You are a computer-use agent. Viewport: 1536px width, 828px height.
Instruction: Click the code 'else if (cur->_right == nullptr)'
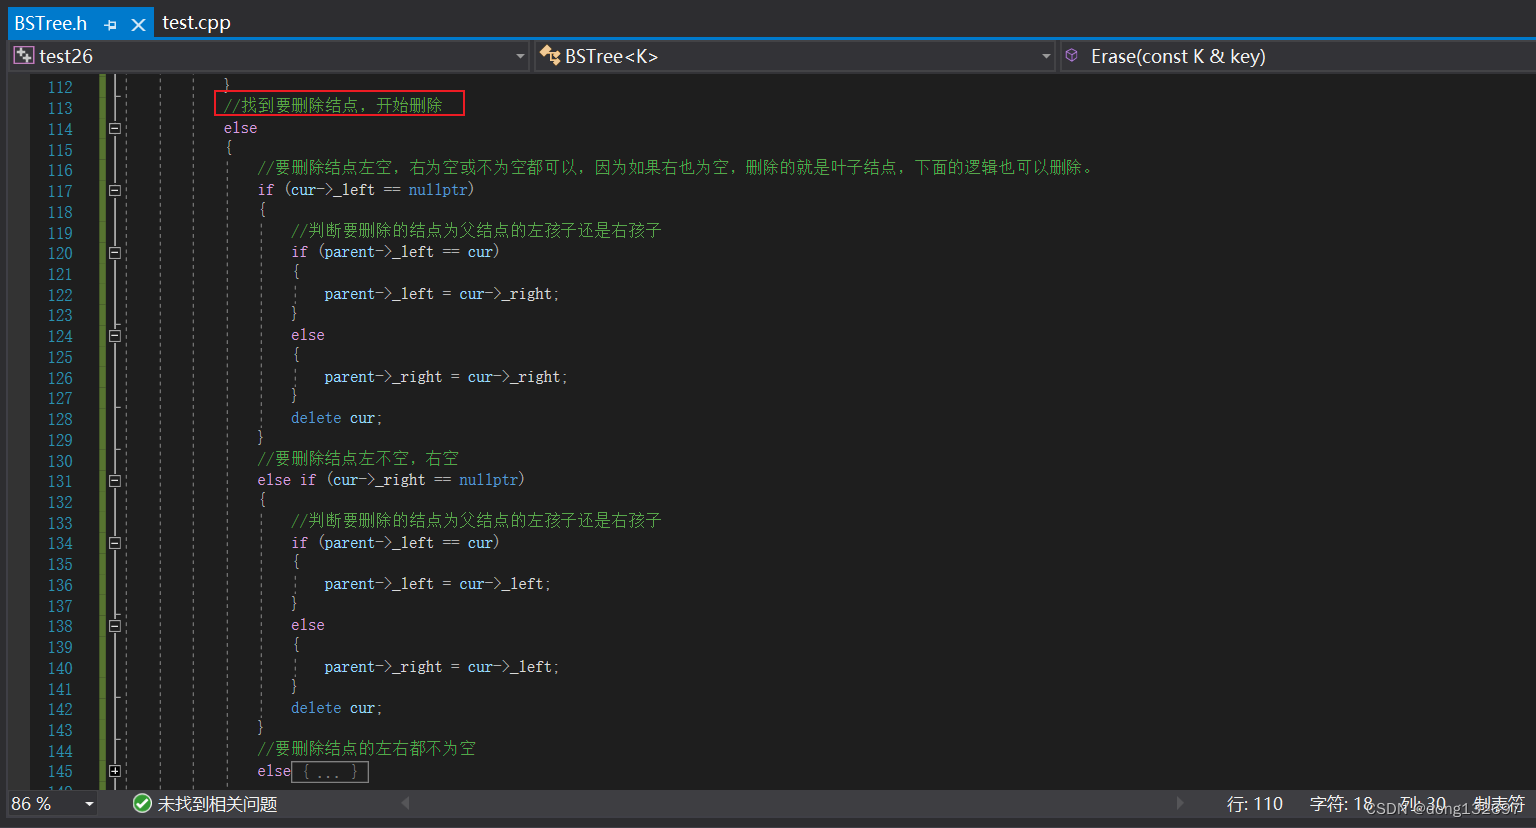[391, 480]
